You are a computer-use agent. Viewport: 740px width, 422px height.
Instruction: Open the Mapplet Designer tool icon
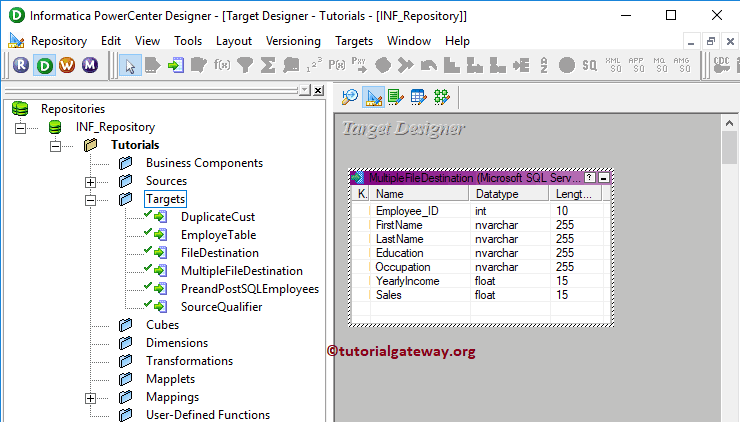[x=419, y=97]
